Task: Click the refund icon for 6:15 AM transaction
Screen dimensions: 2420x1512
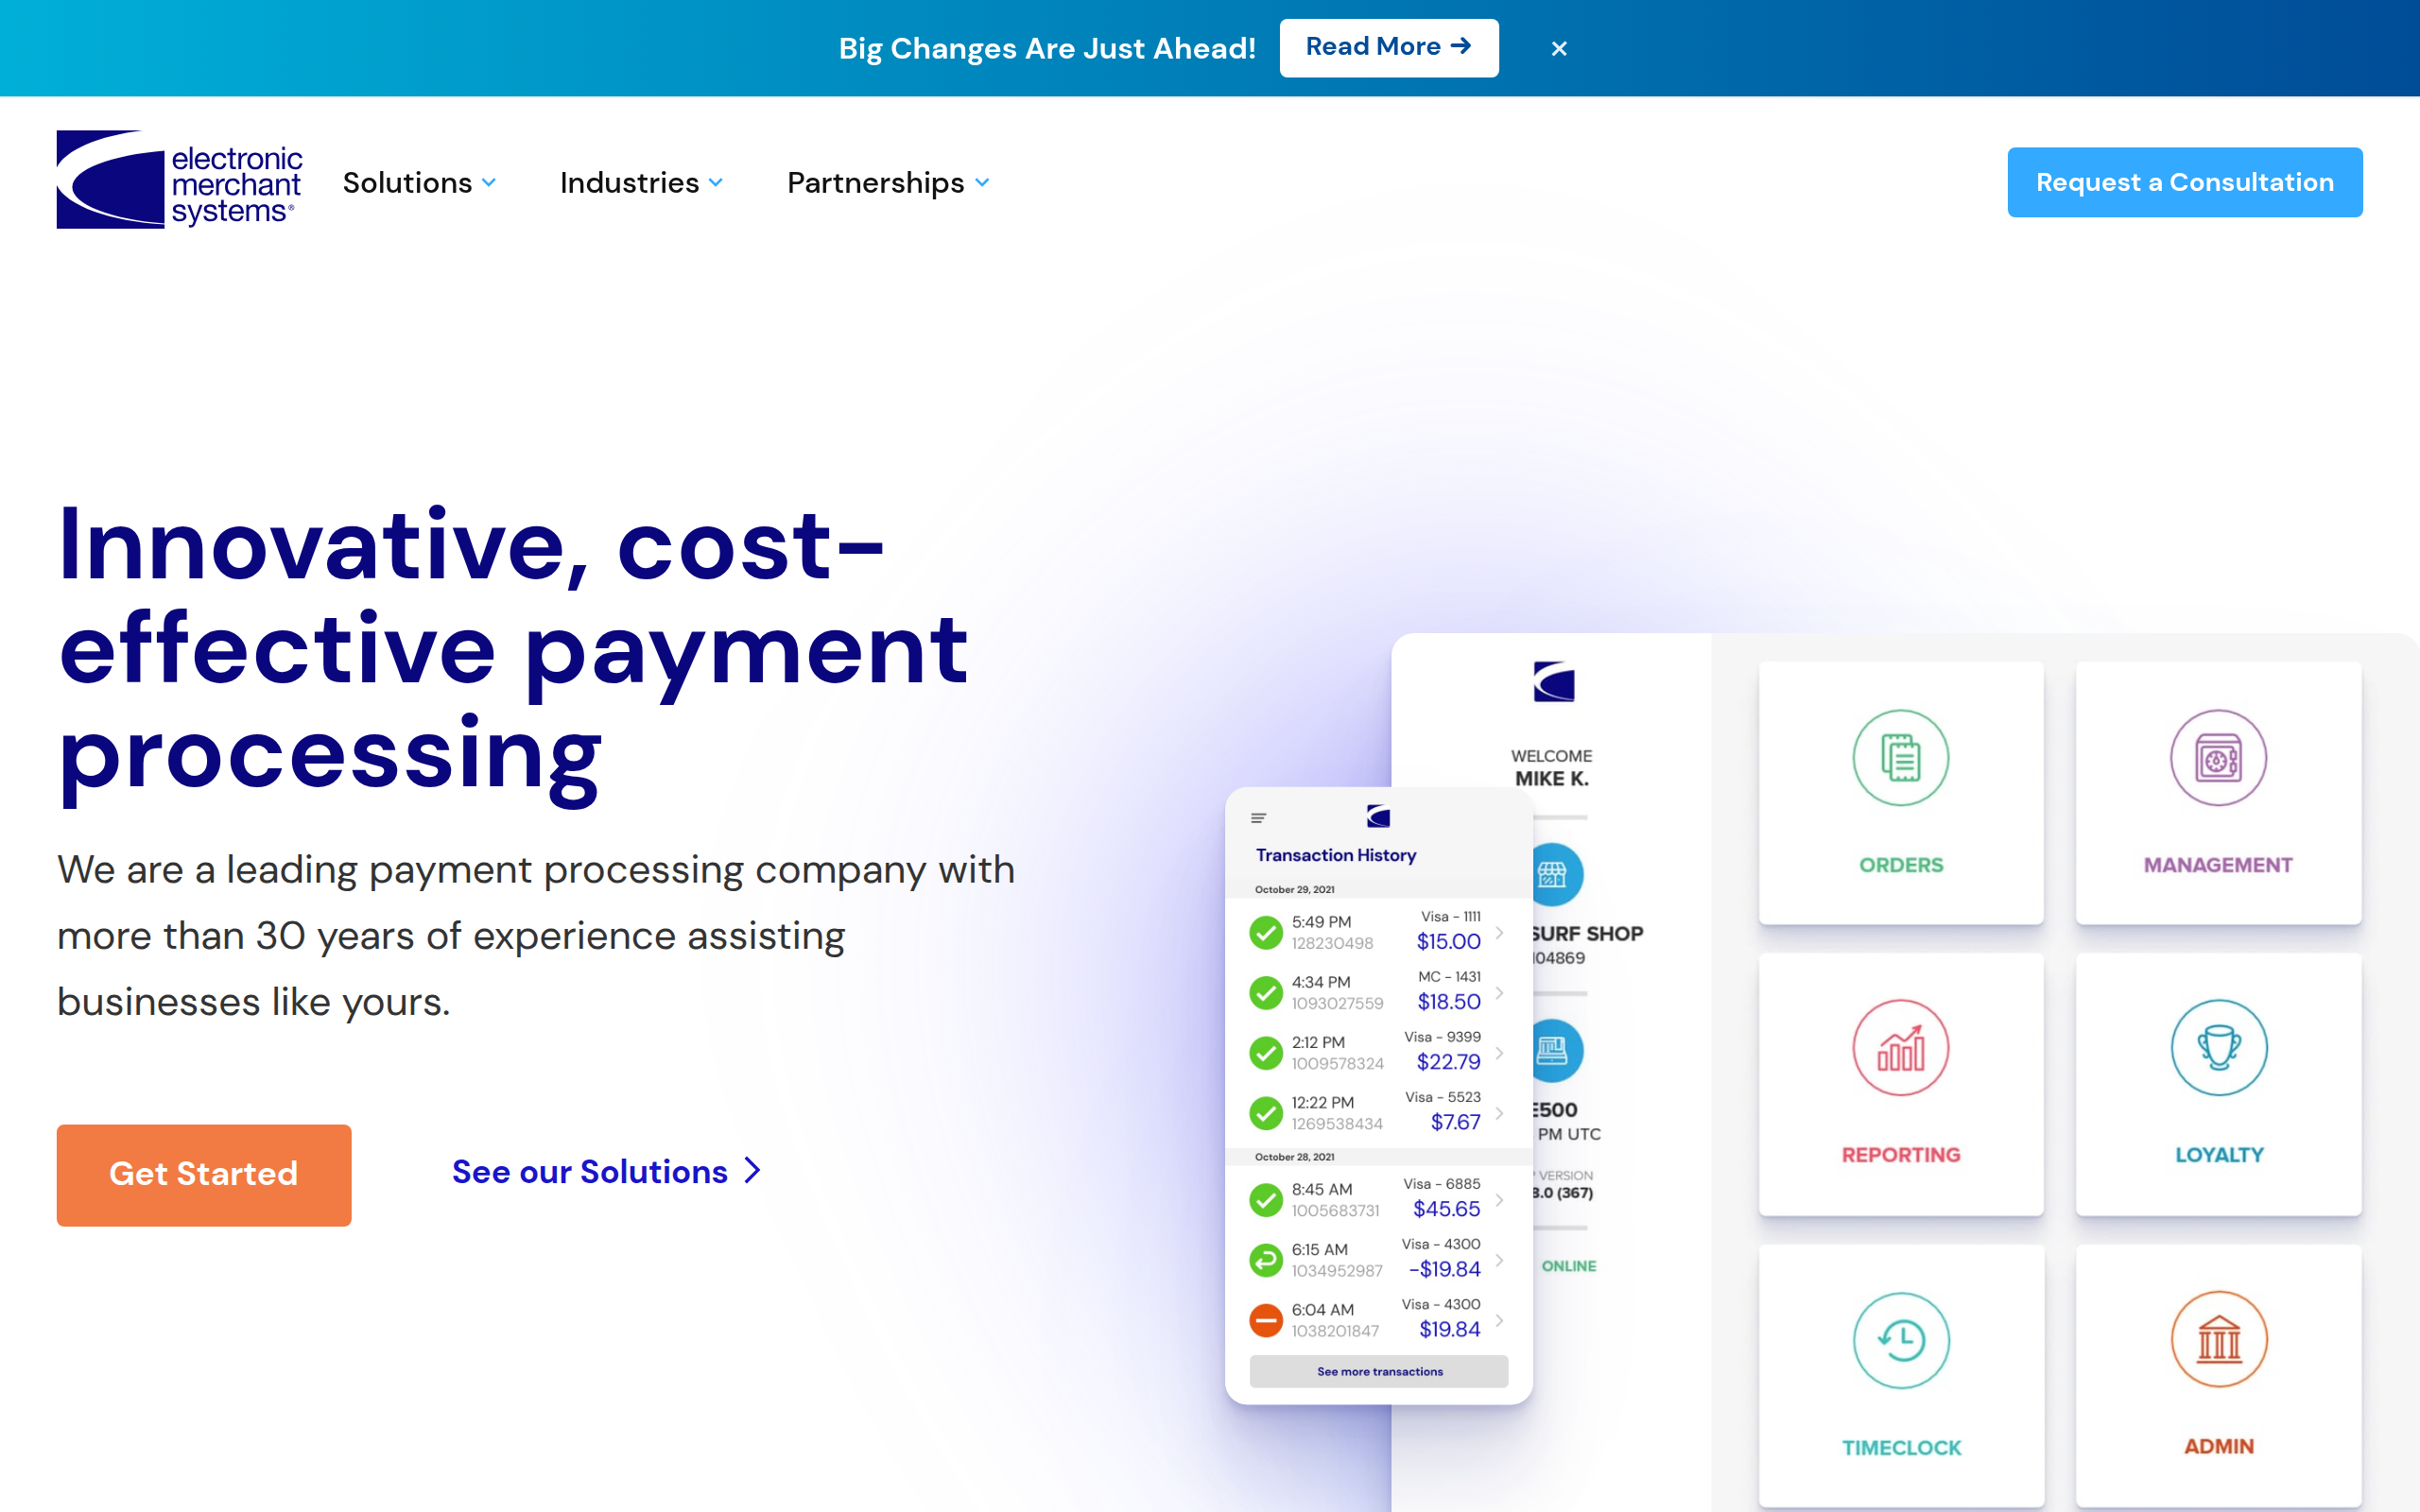Action: click(1266, 1259)
